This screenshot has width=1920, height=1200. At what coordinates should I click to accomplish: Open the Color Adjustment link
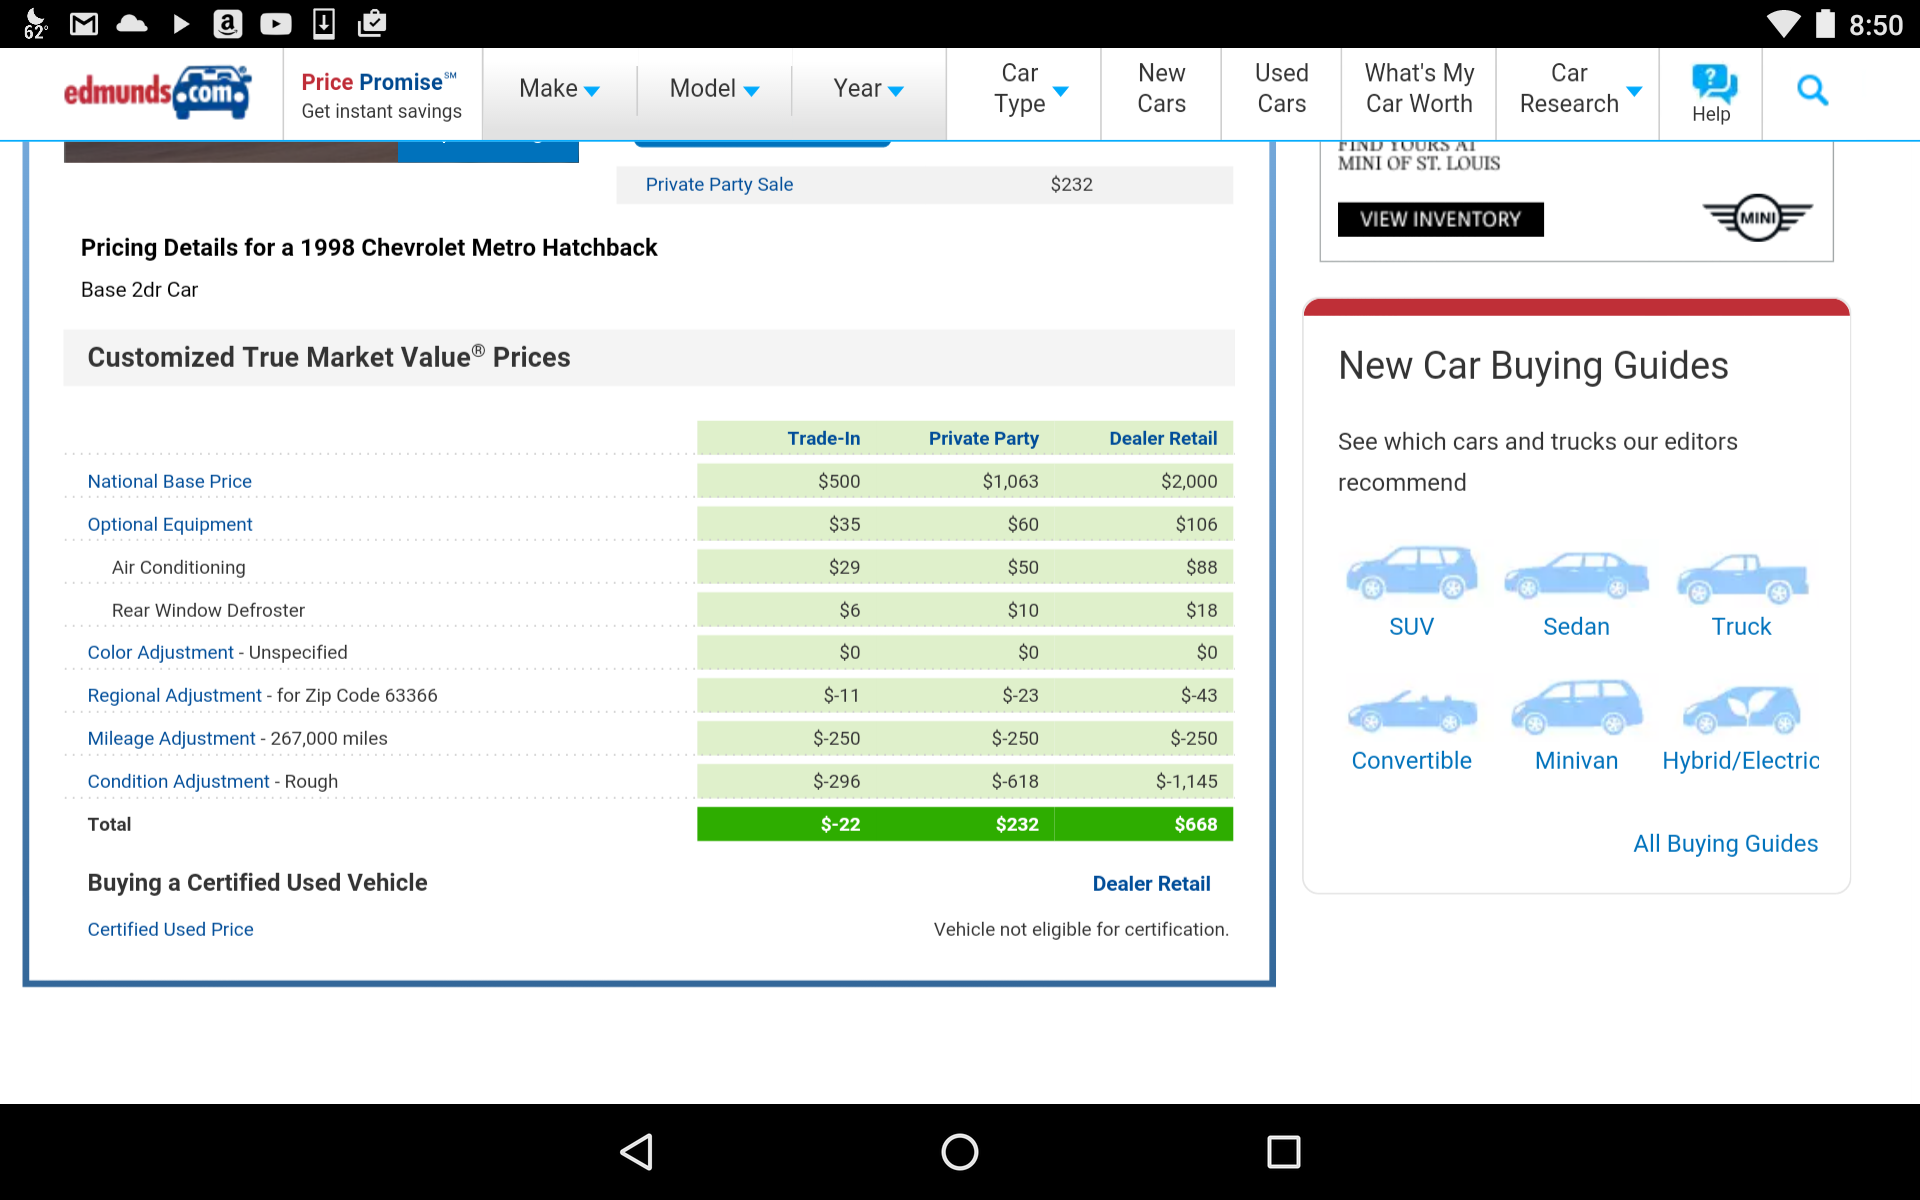coord(160,652)
